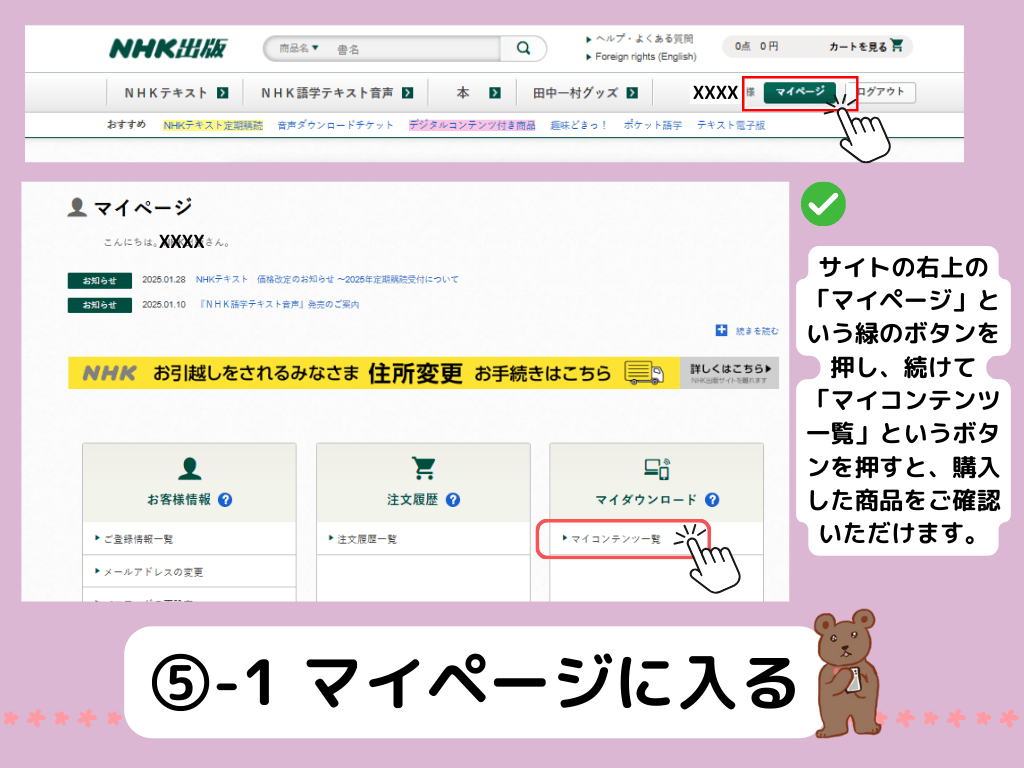Open the 商品名 search category dropdown
This screenshot has width=1024, height=768.
298,48
